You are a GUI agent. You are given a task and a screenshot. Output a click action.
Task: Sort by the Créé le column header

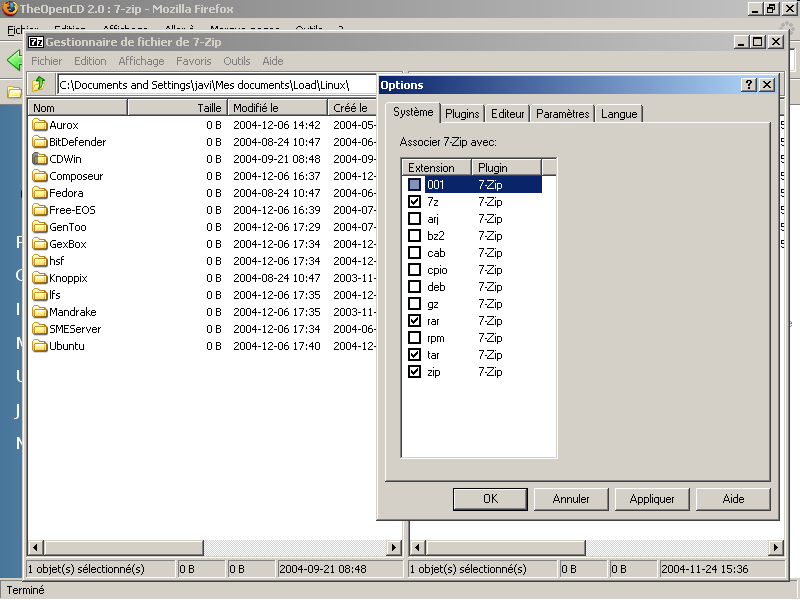click(352, 108)
